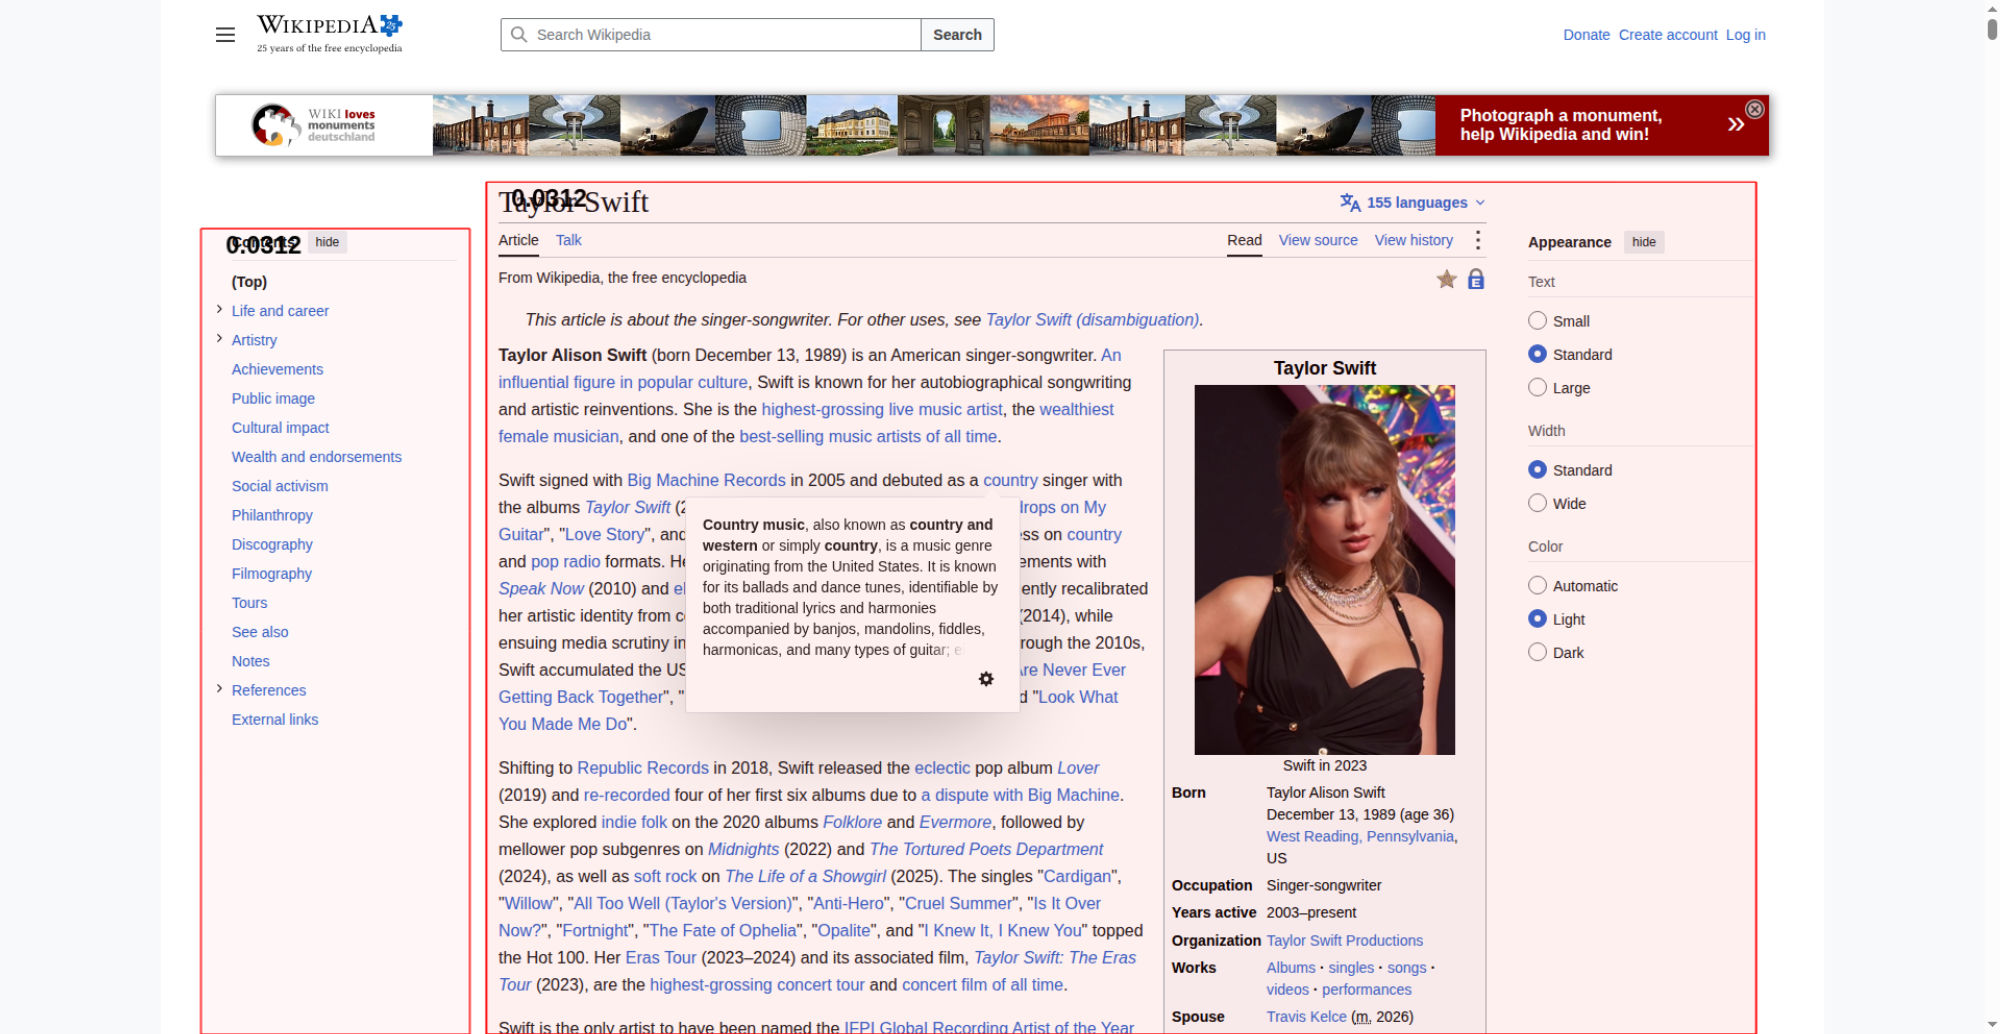Open the indie folk link
Image resolution: width=2000 pixels, height=1034 pixels.
pos(634,822)
